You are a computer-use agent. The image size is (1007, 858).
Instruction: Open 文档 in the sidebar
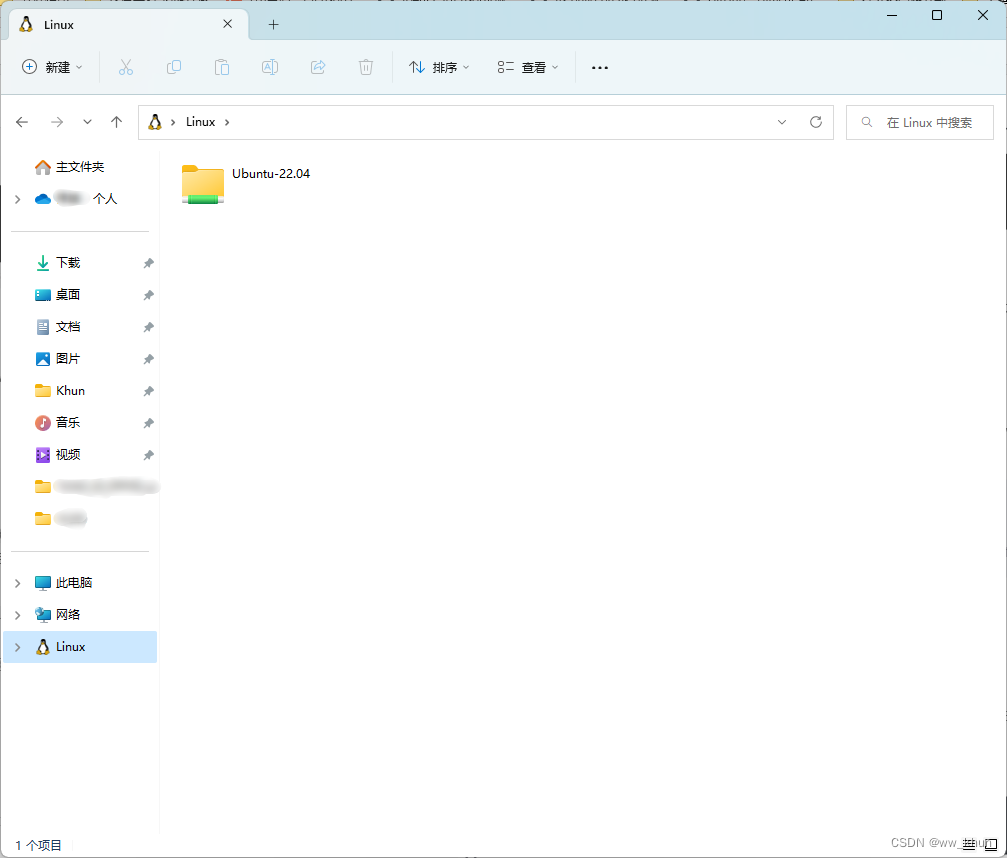tap(80, 327)
